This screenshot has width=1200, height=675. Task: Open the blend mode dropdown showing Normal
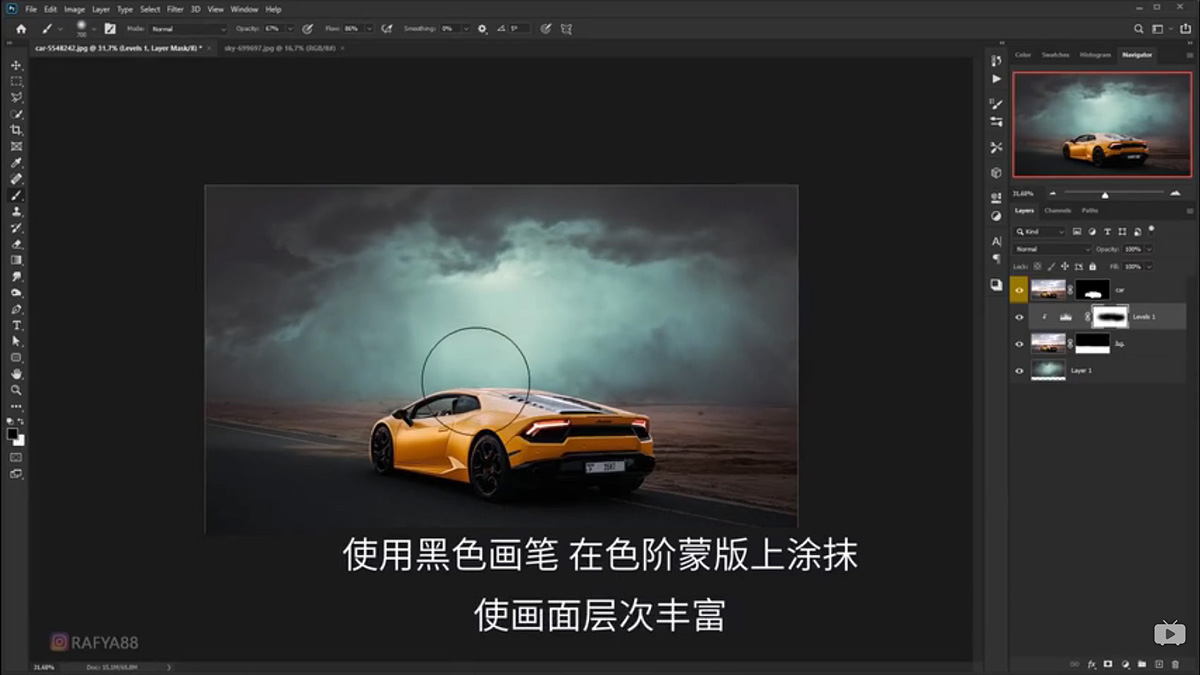(1051, 249)
